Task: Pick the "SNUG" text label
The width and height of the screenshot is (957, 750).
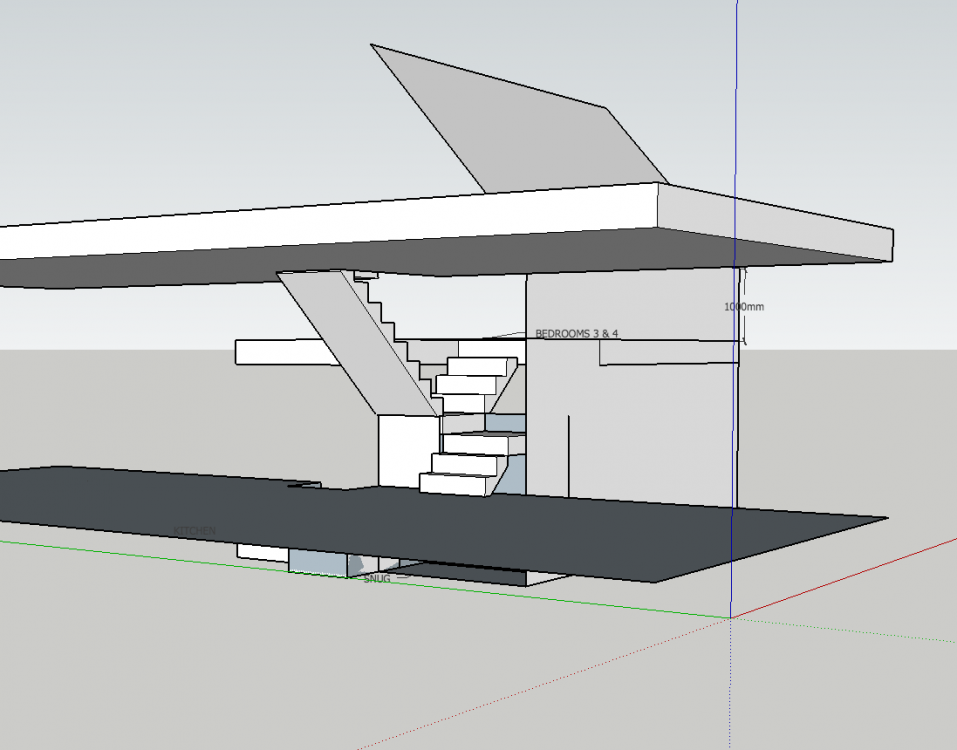Action: point(377,579)
